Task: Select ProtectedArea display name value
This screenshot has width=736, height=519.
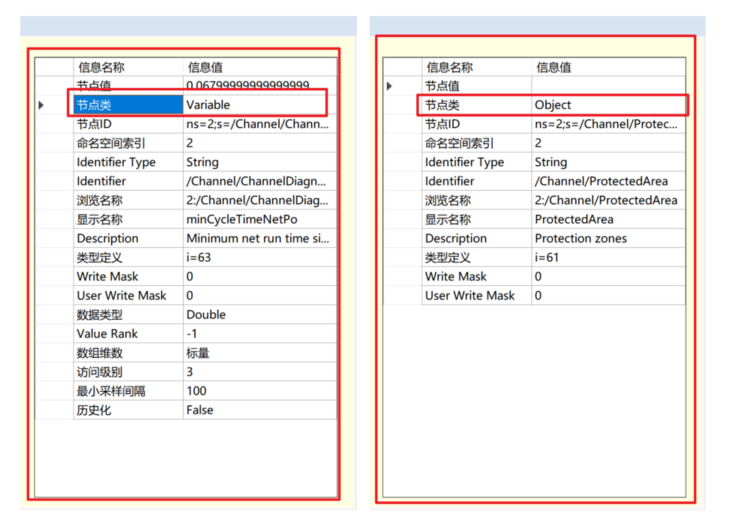Action: pyautogui.click(x=574, y=219)
